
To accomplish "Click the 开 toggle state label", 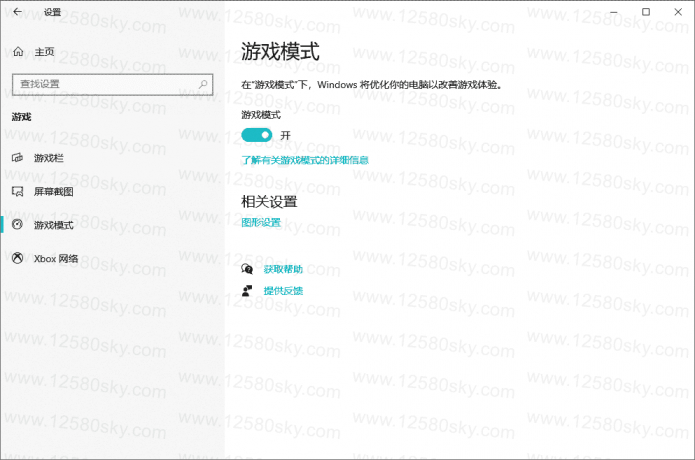I will point(285,136).
